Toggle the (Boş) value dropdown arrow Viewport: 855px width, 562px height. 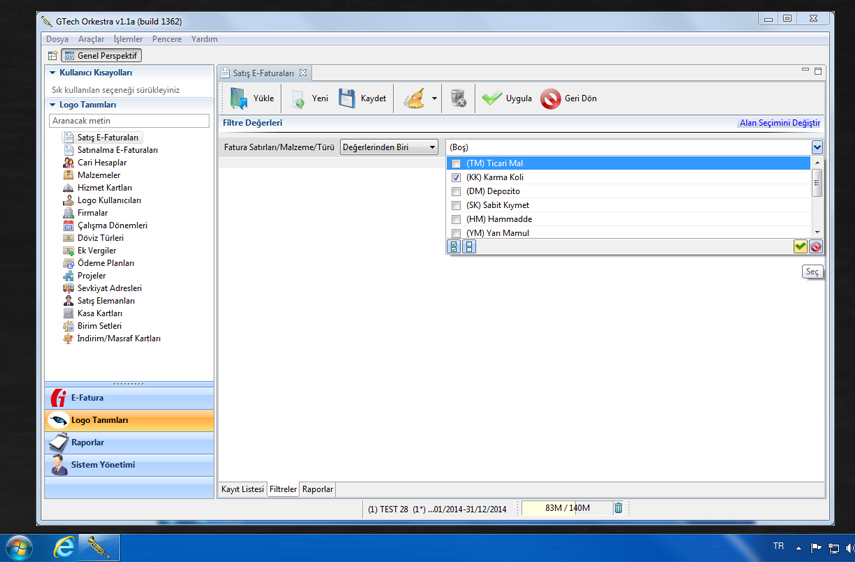816,147
